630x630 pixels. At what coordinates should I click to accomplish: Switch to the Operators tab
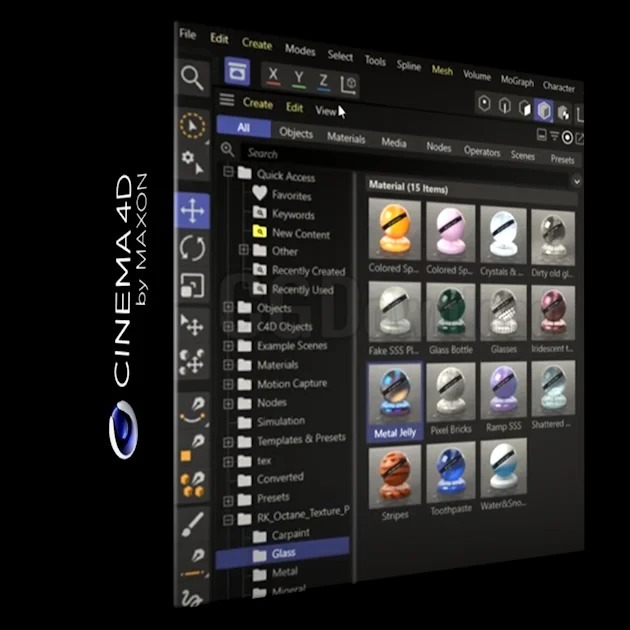pyautogui.click(x=482, y=151)
